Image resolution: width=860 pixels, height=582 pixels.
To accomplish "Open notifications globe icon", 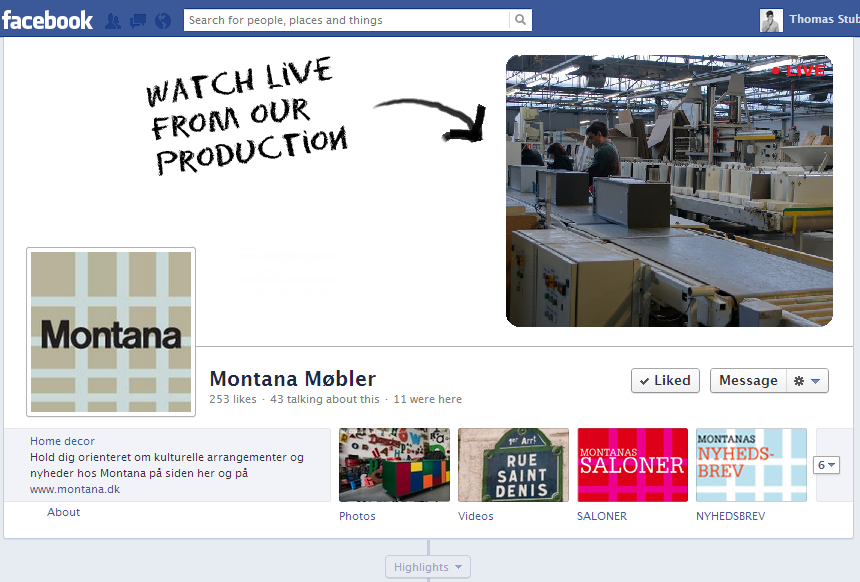I will (163, 21).
